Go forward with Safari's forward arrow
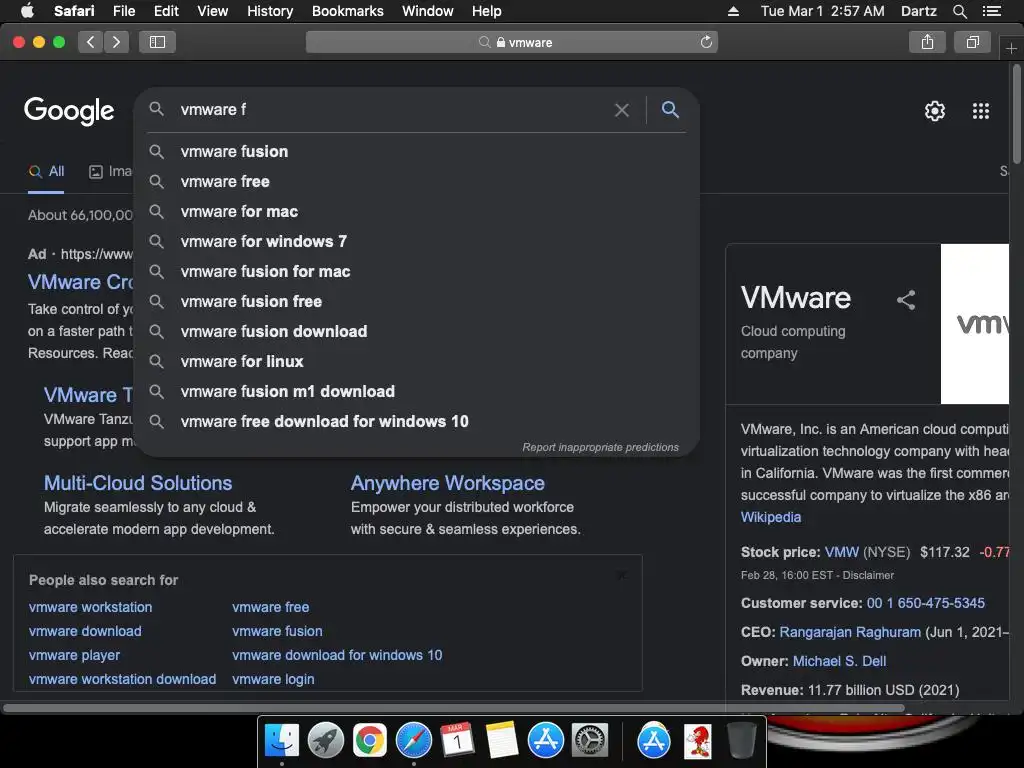Image resolution: width=1024 pixels, height=768 pixels. pos(116,42)
